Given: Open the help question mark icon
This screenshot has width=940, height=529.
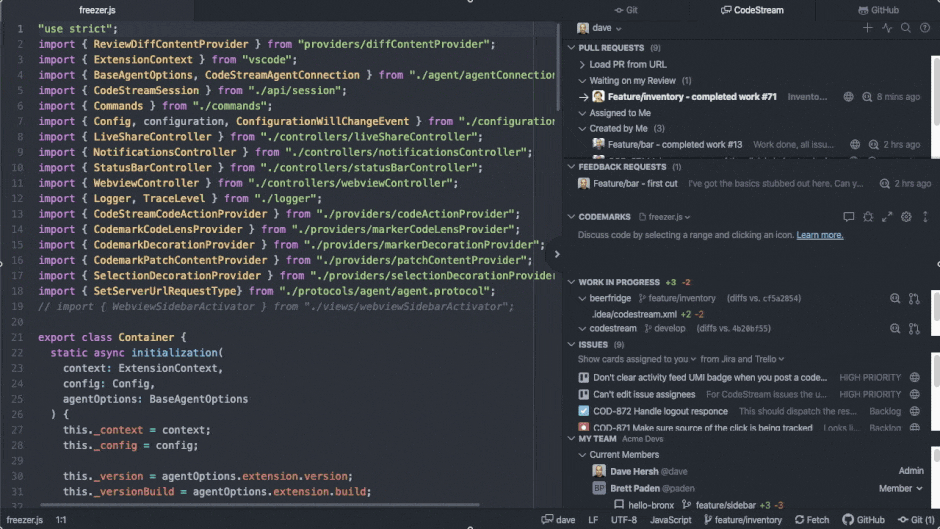Looking at the screenshot, I should point(925,28).
